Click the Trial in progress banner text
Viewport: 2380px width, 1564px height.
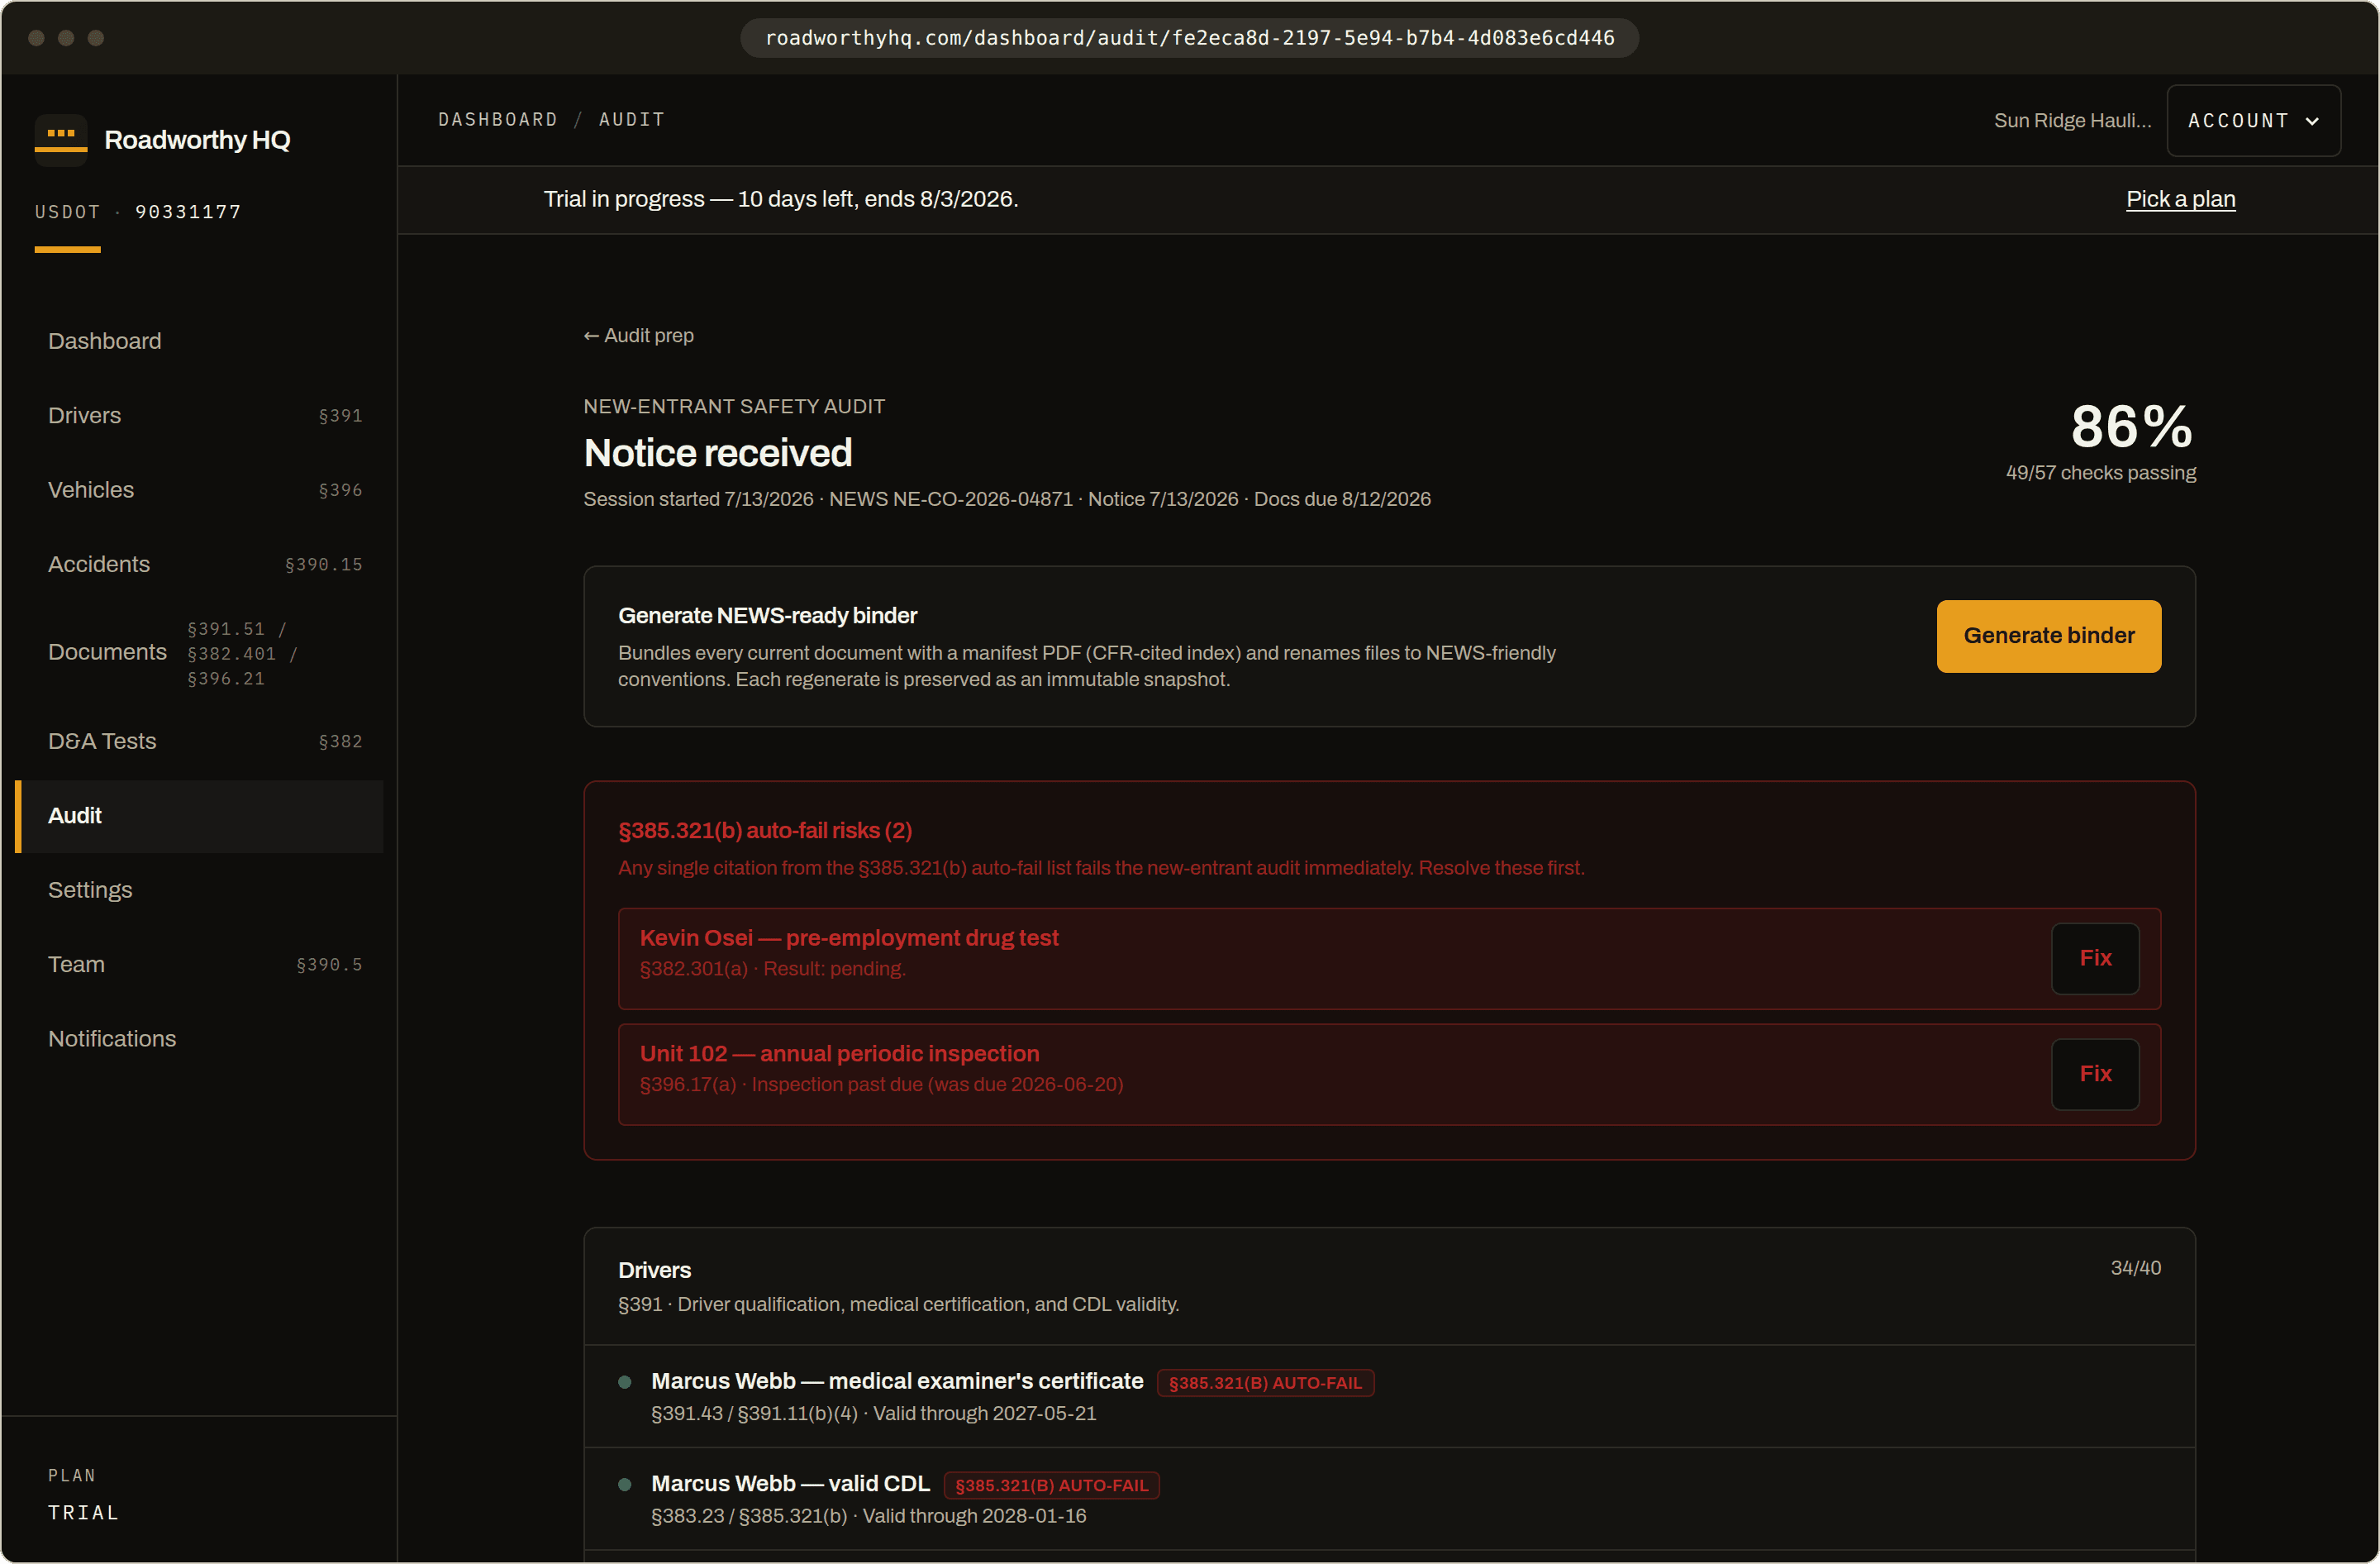pos(780,199)
